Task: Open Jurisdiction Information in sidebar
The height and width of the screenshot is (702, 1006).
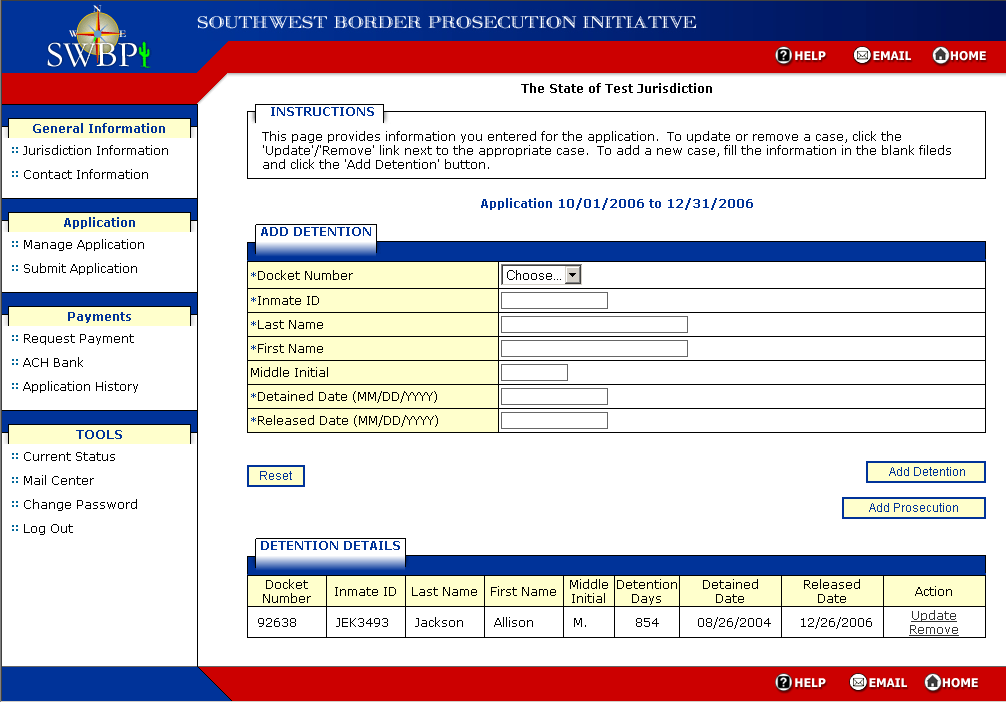Action: click(96, 151)
